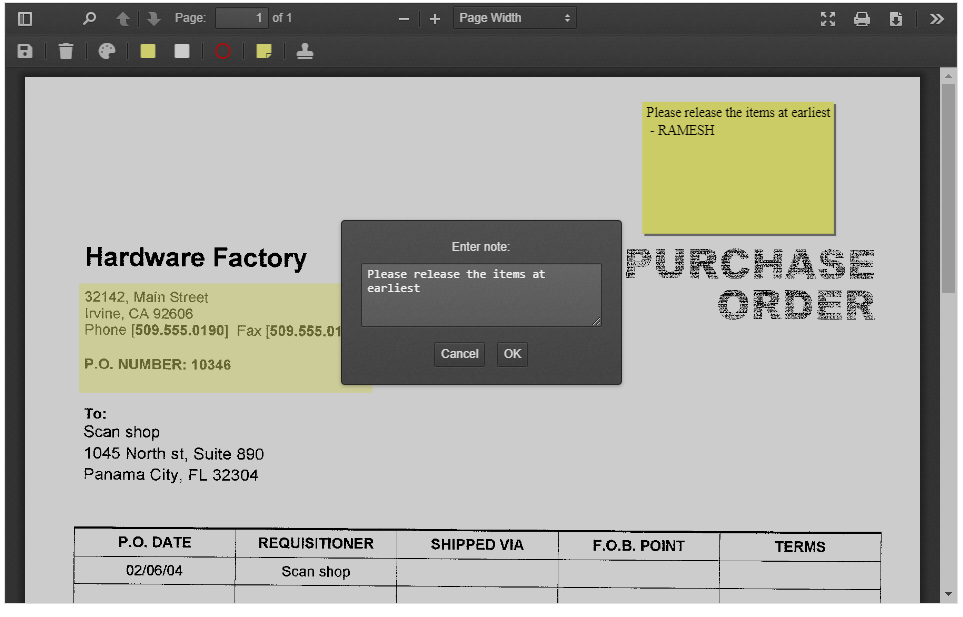Cancel the Enter note dialog

pos(459,354)
